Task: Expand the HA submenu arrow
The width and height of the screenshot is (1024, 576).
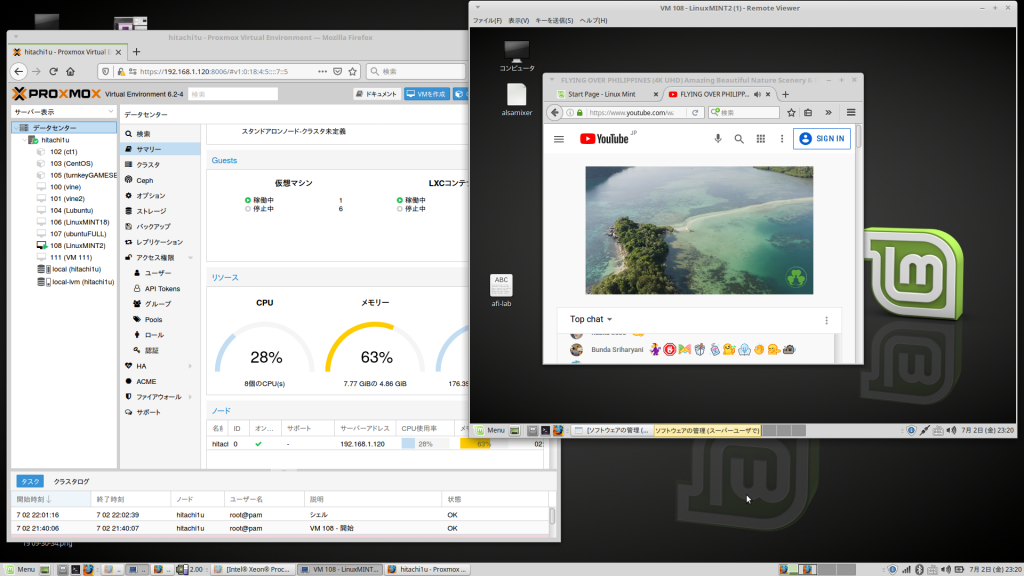Action: [190, 366]
